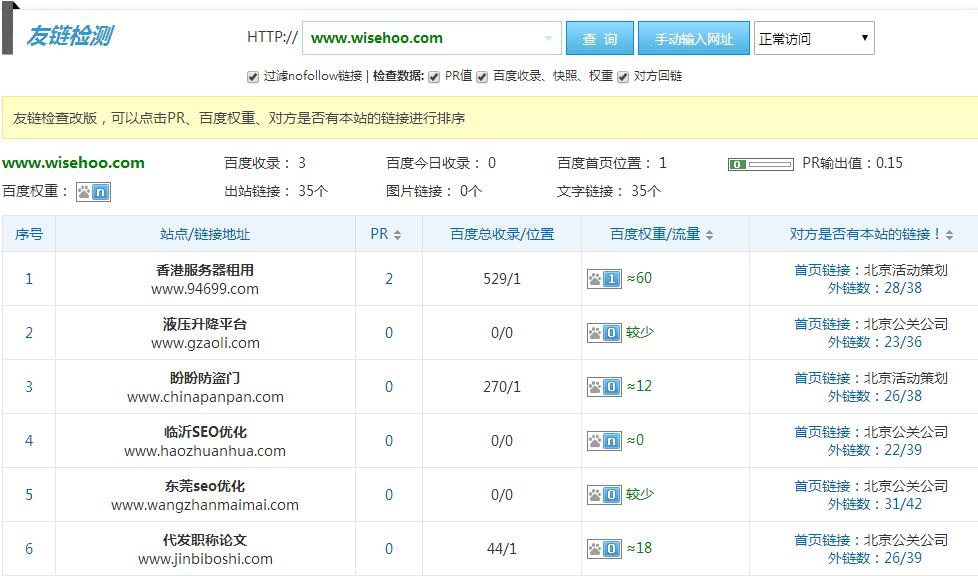
Task: Click the weight badge in the www.chinapanpan.com row
Action: [609, 387]
